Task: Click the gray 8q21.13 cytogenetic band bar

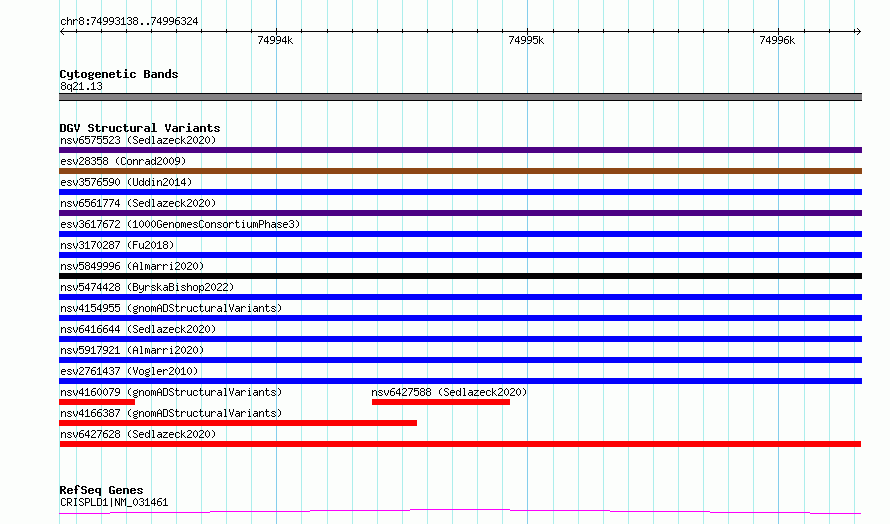Action: pyautogui.click(x=460, y=97)
